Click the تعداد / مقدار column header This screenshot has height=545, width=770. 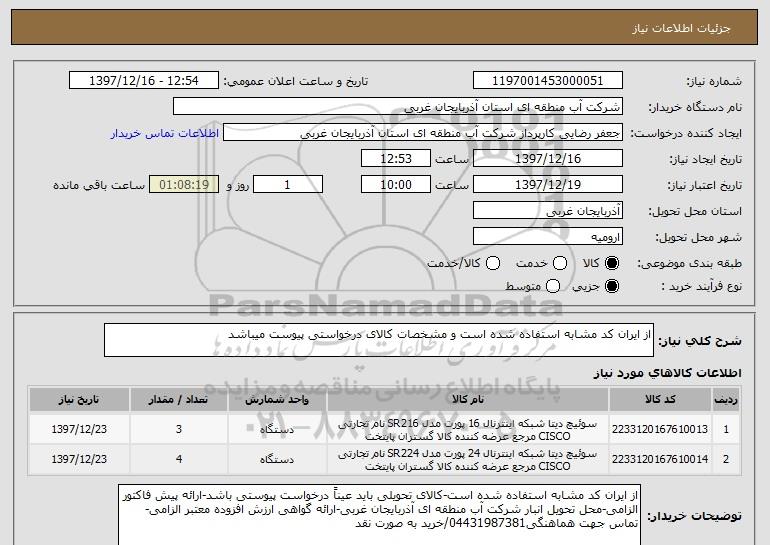179,400
